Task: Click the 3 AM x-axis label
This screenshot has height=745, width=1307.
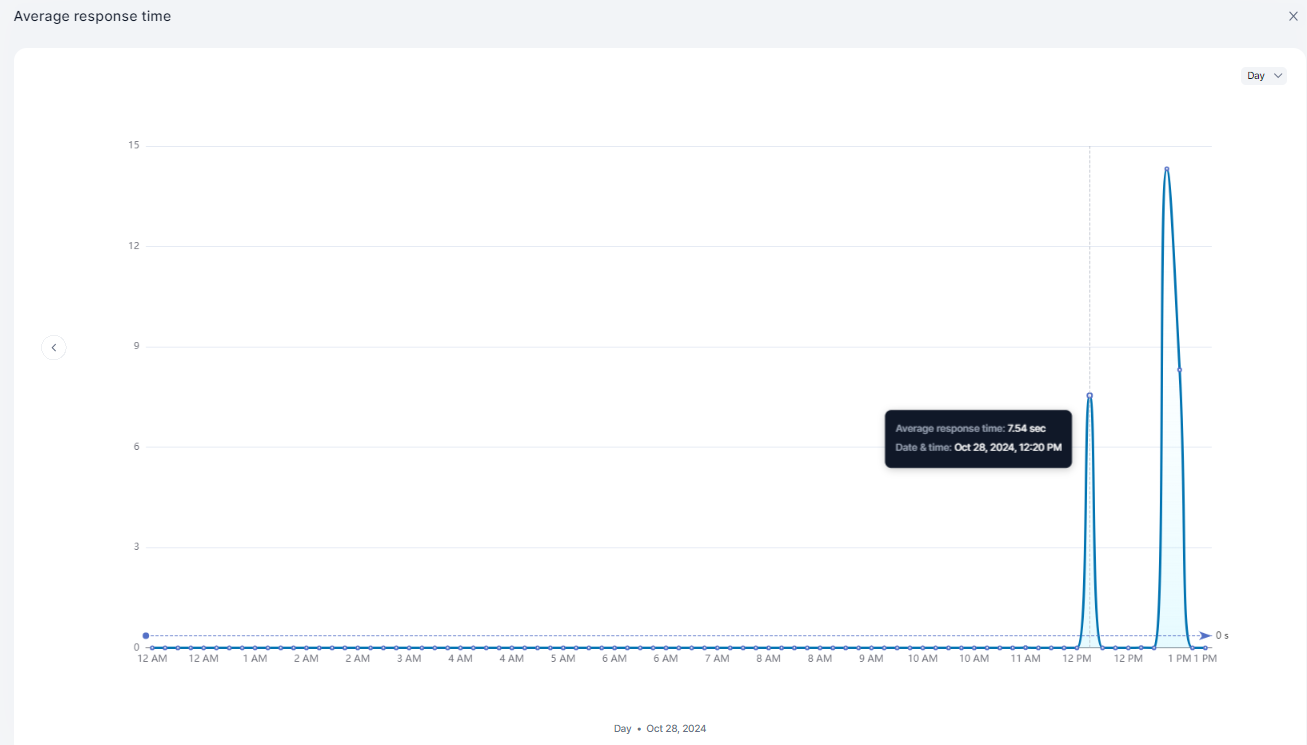Action: (408, 659)
